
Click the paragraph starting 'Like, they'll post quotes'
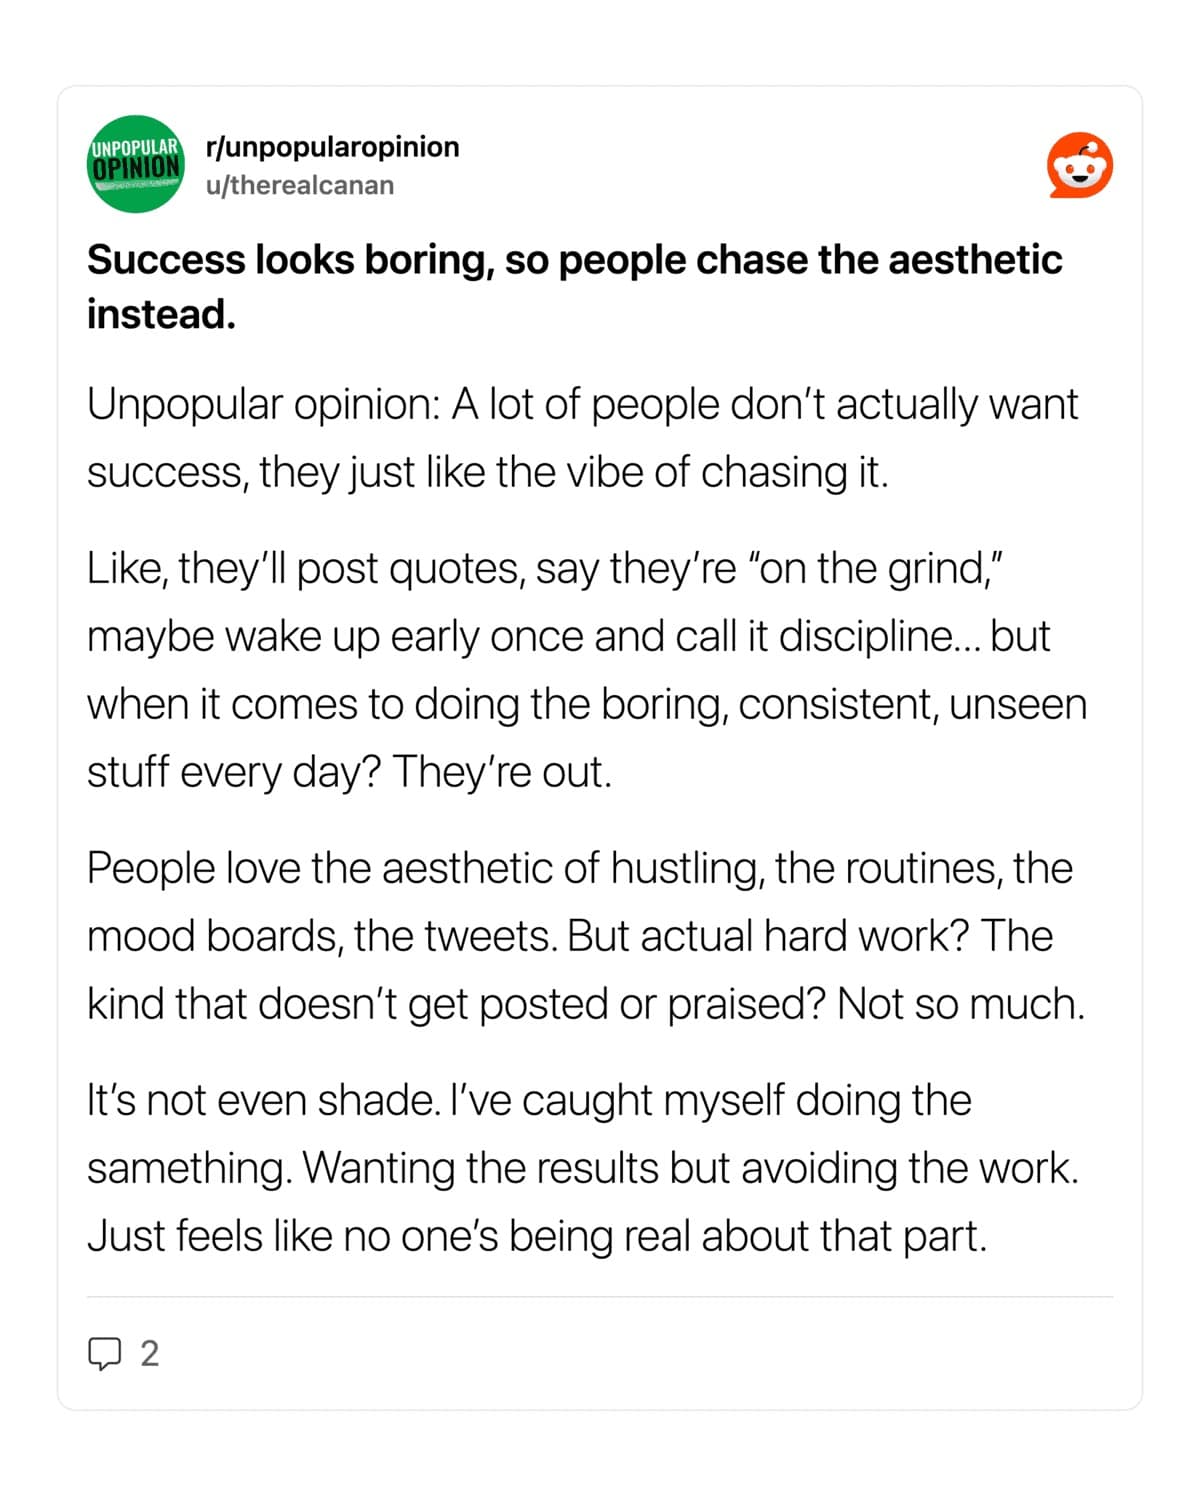[x=586, y=670]
